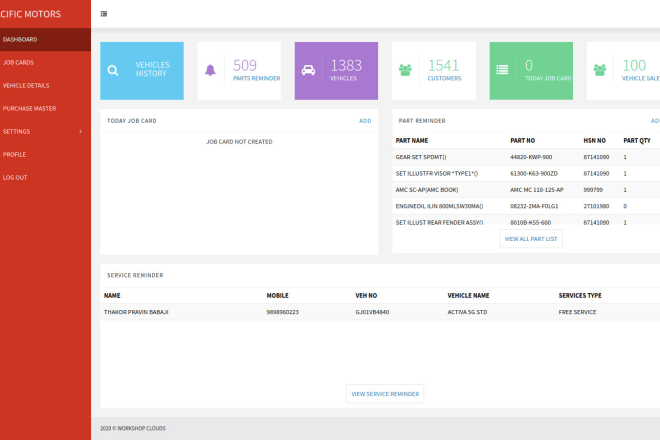
Task: Click mobile number 9898960223
Action: pos(282,312)
